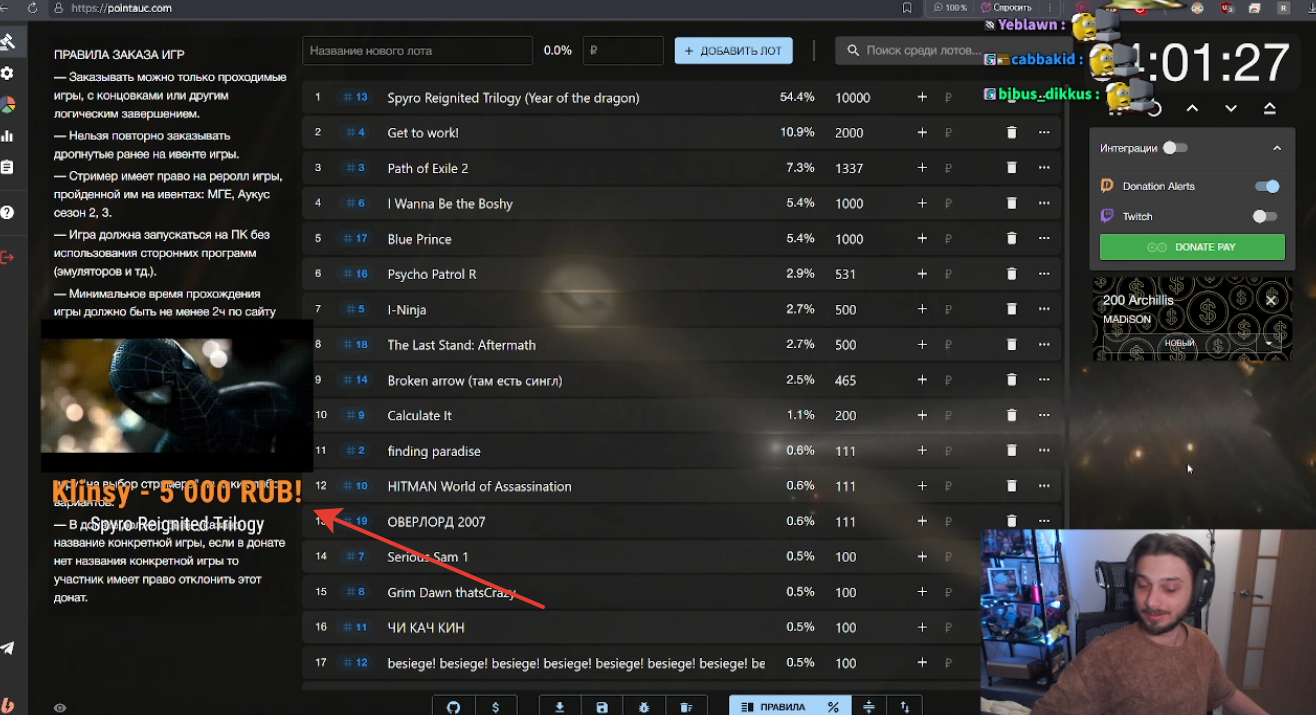Click the up-down sort arrows icon
1316x715 pixels.
pyautogui.click(x=904, y=706)
